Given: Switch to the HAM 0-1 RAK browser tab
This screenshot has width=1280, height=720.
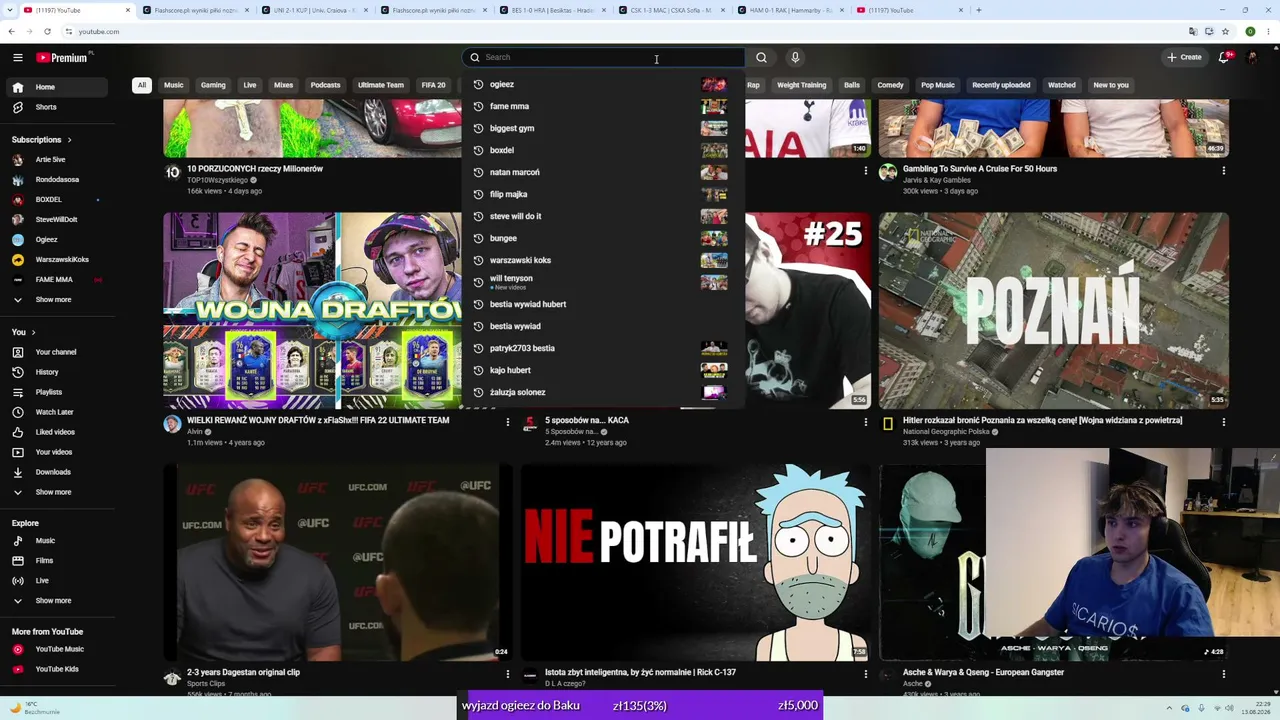Looking at the screenshot, I should [x=790, y=10].
